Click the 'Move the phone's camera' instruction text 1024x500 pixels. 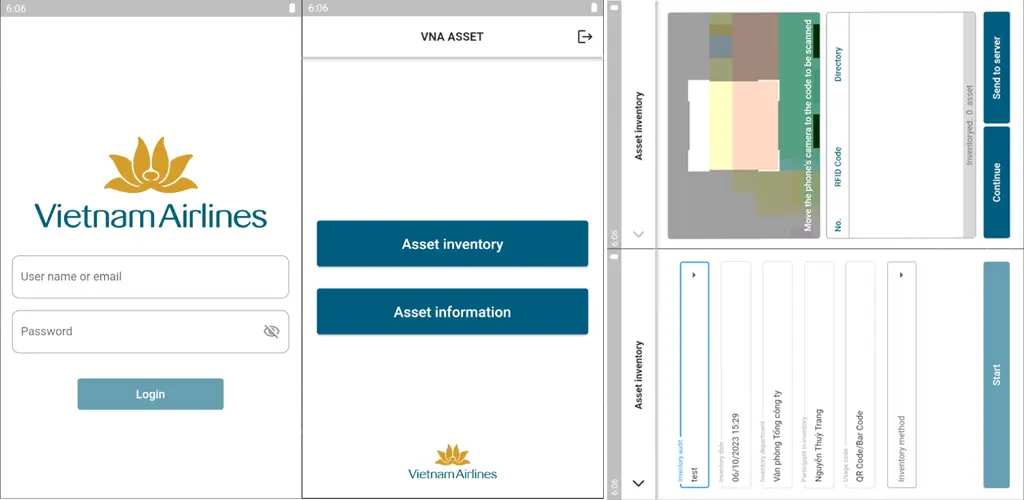(808, 125)
